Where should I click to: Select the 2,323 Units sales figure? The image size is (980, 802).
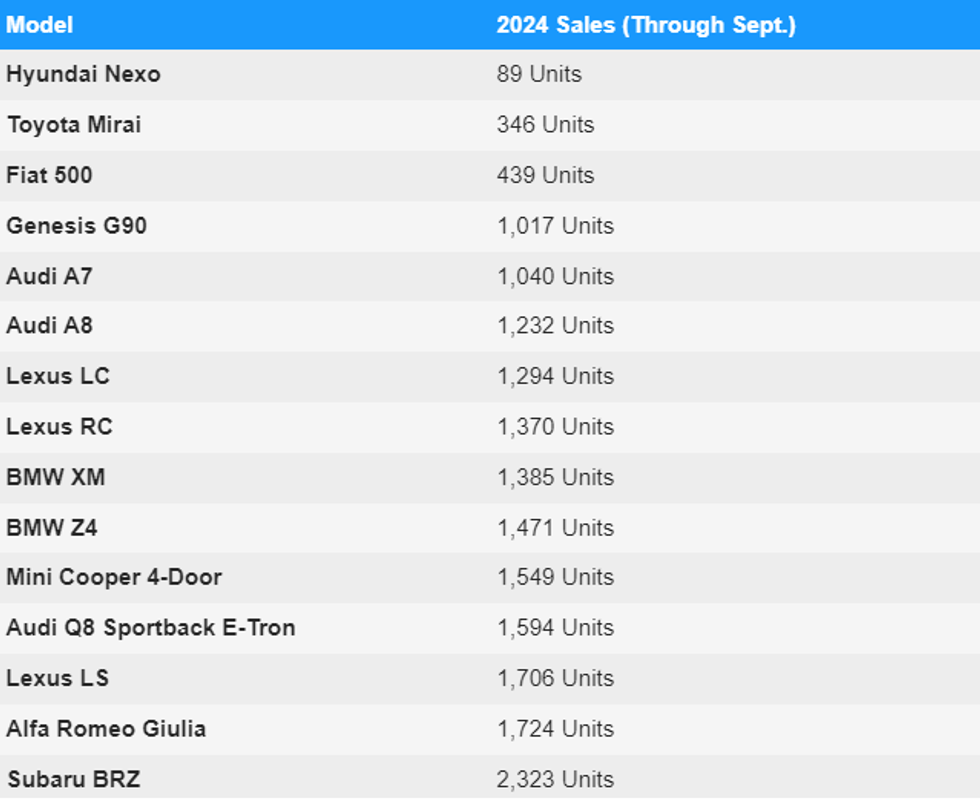(555, 779)
